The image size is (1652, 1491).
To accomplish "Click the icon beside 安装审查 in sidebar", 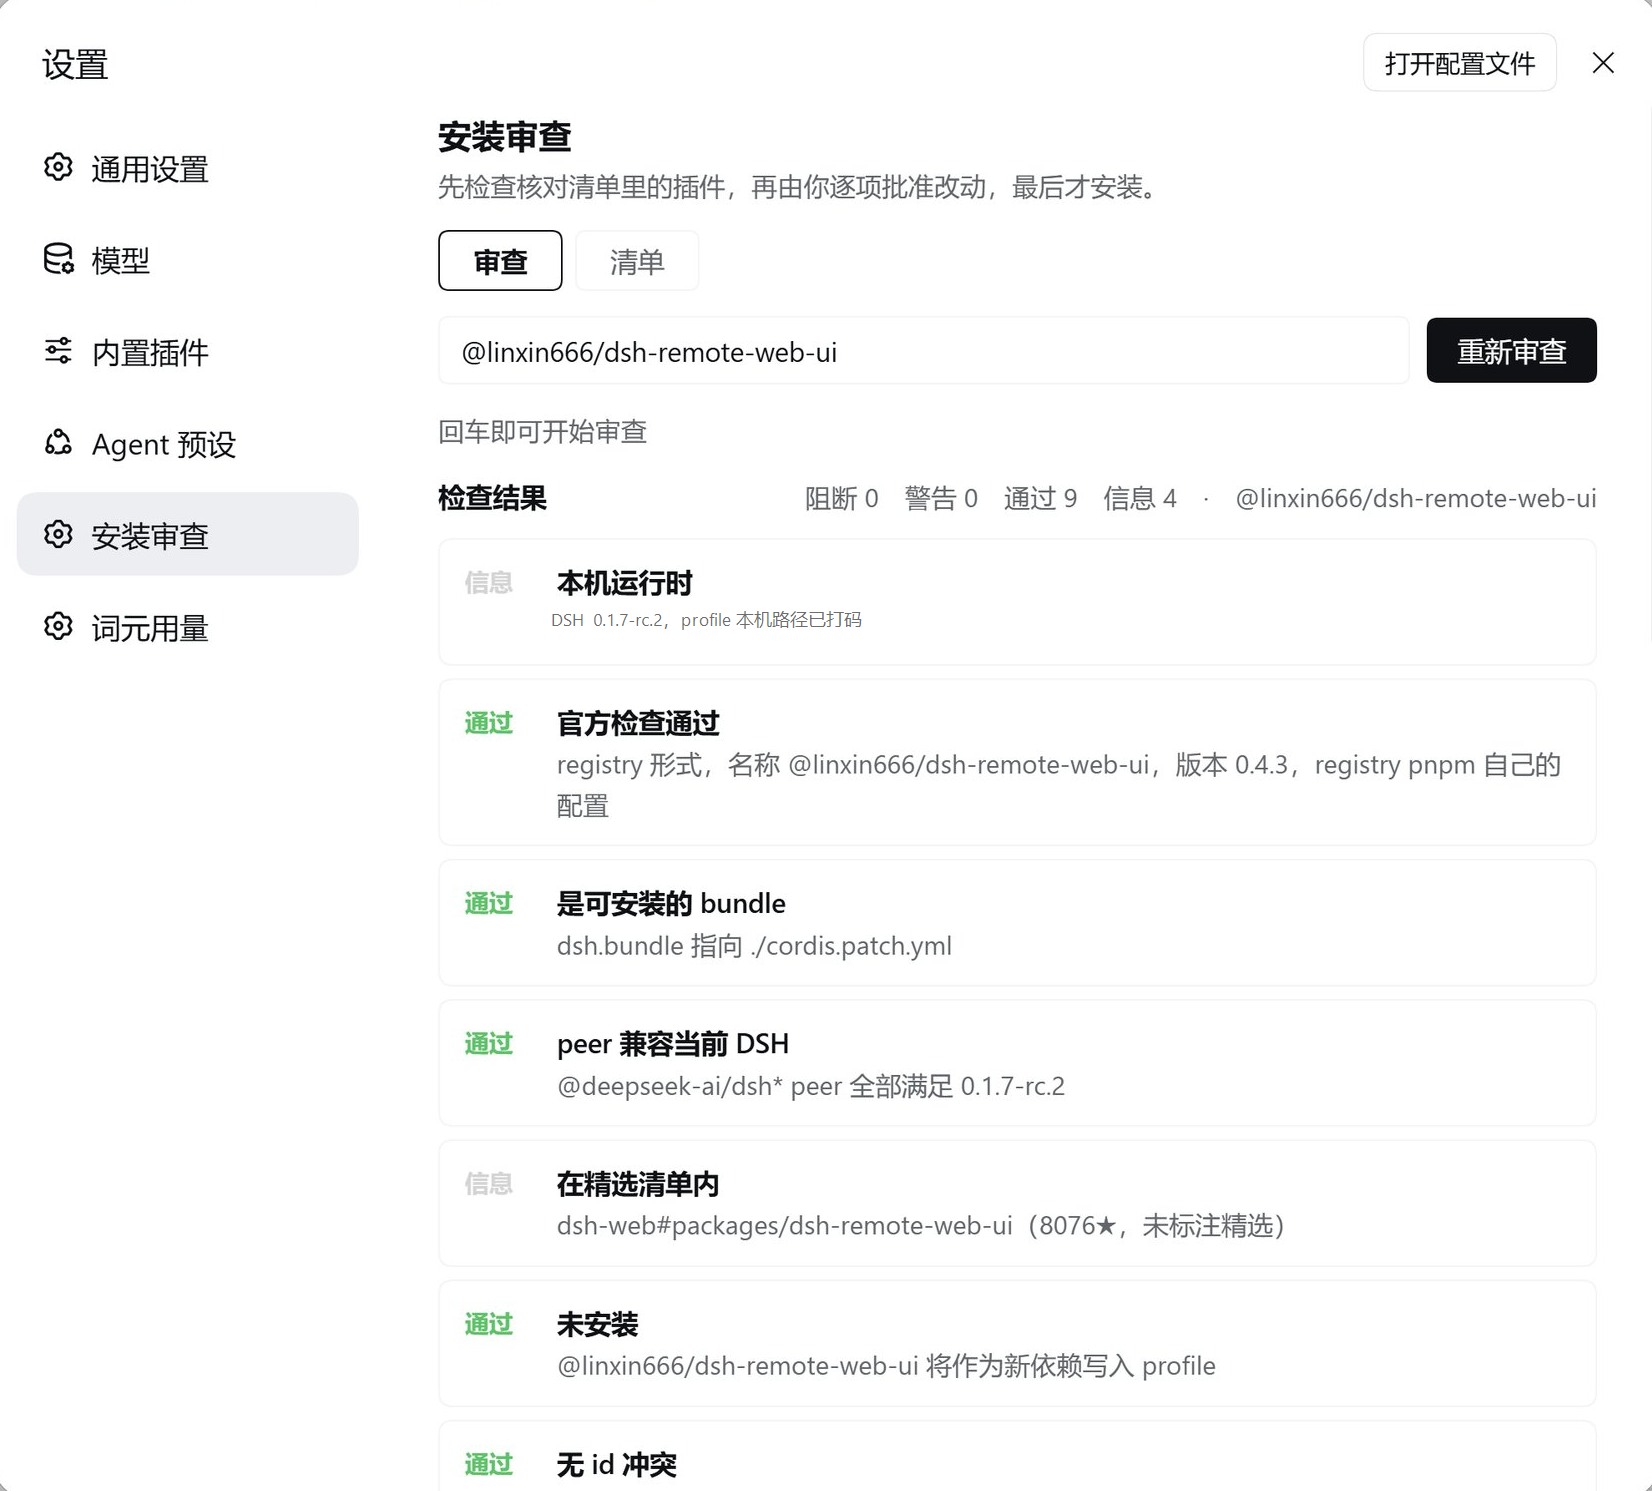I will 58,534.
